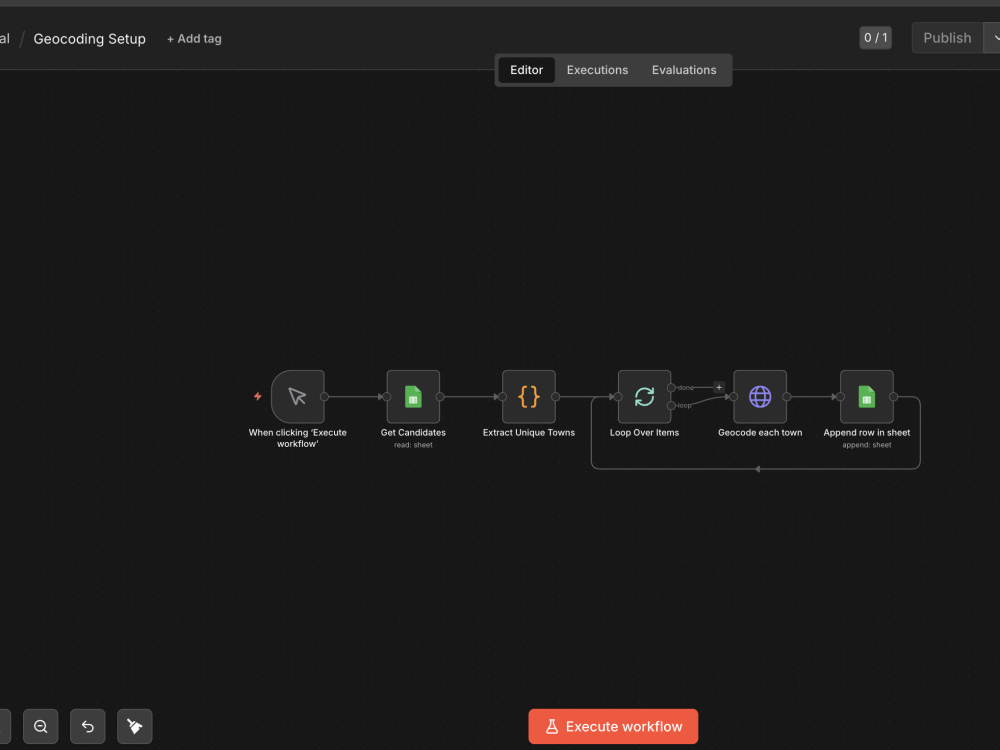The height and width of the screenshot is (750, 1000).
Task: Open the Get Candidates Google Sheets node
Action: (x=413, y=397)
